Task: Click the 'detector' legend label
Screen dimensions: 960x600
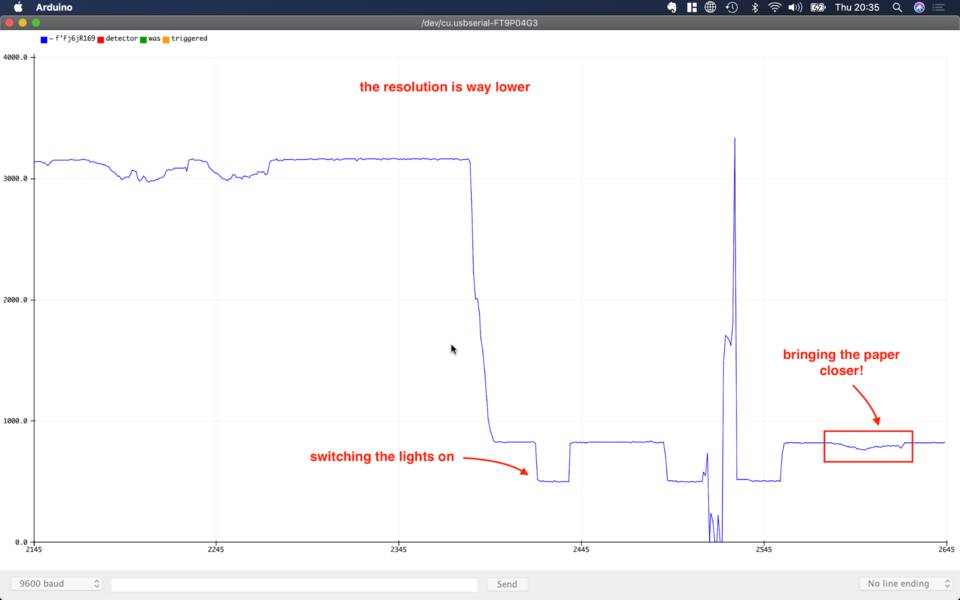Action: [122, 38]
